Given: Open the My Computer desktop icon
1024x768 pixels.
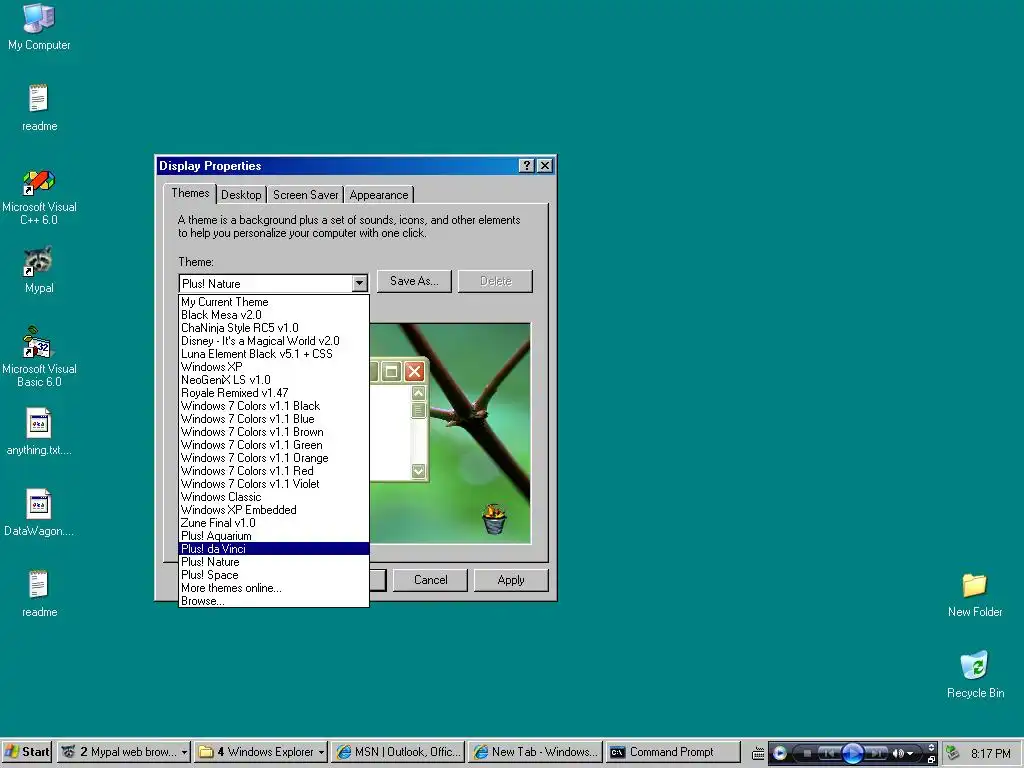Looking at the screenshot, I should pyautogui.click(x=39, y=27).
